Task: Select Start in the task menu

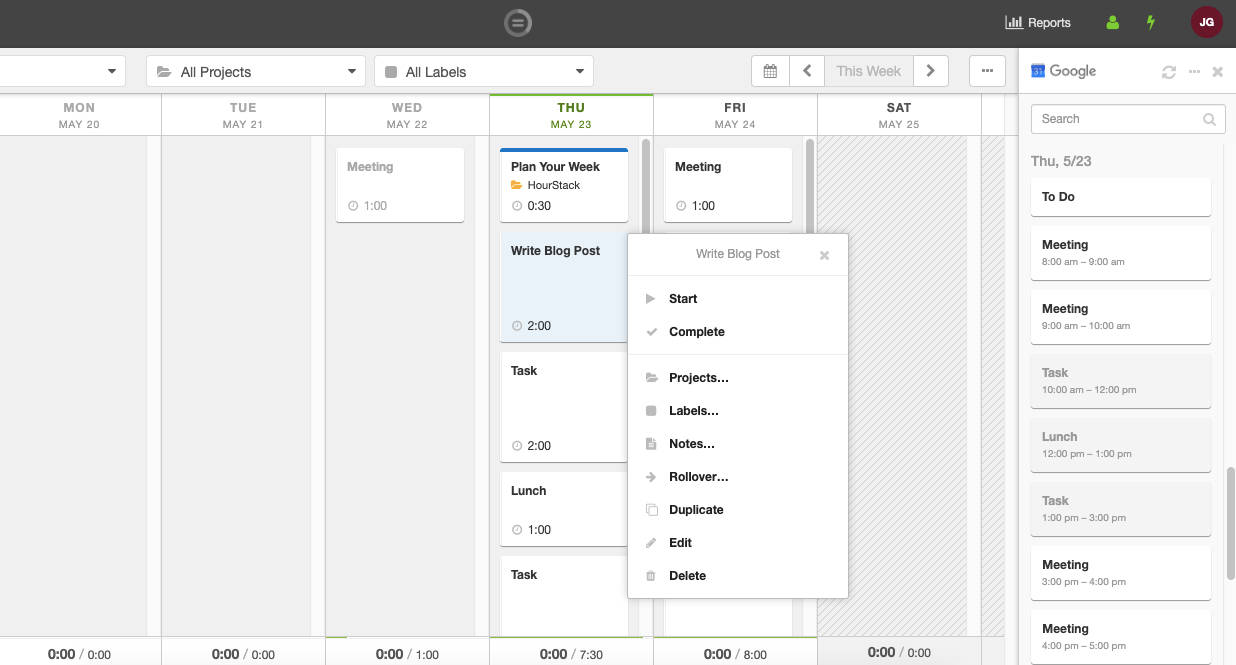Action: point(683,299)
